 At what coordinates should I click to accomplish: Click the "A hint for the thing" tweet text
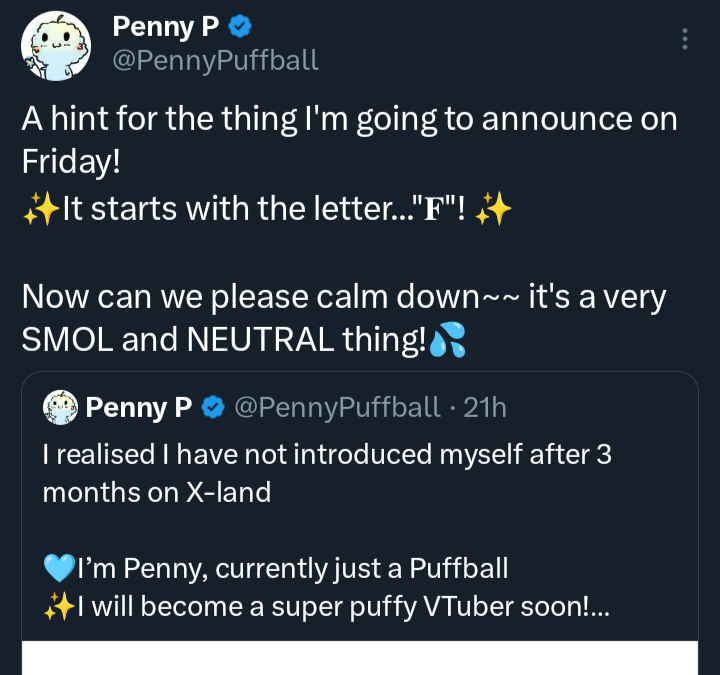[349, 120]
